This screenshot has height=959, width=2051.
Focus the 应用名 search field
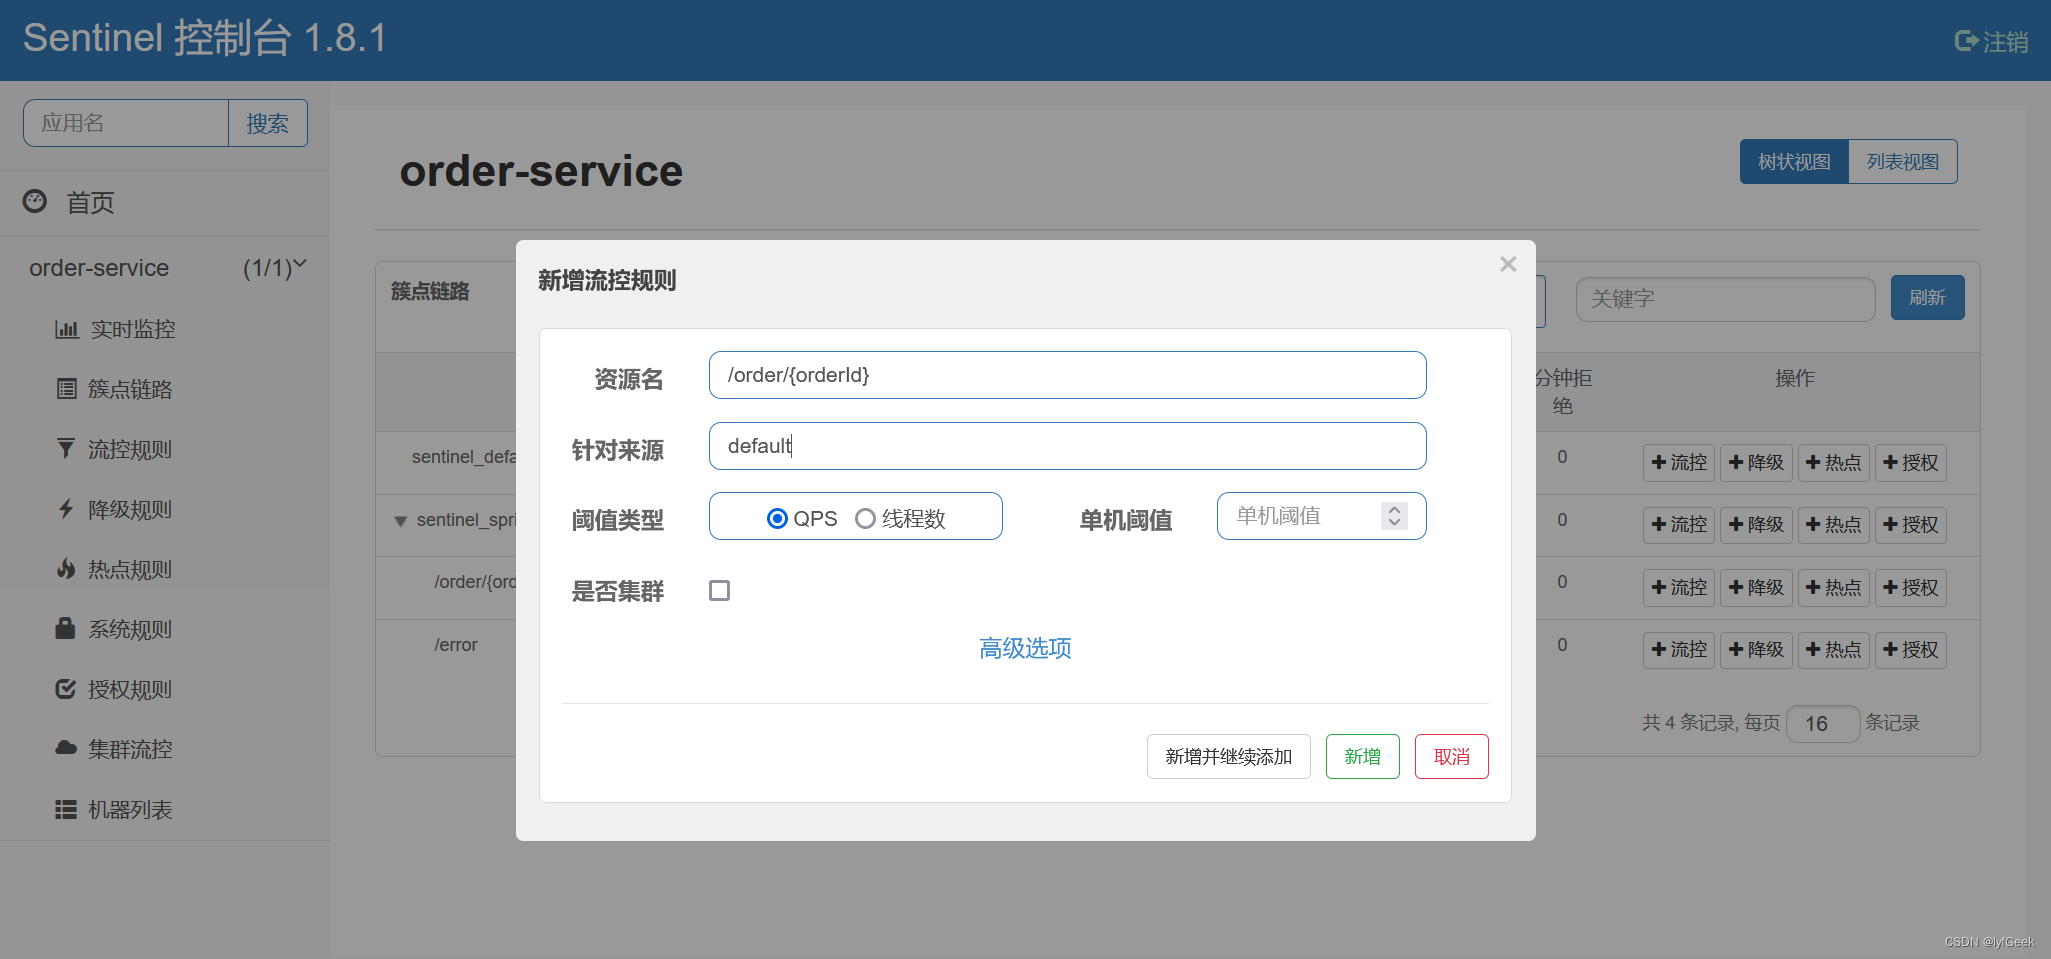(126, 123)
